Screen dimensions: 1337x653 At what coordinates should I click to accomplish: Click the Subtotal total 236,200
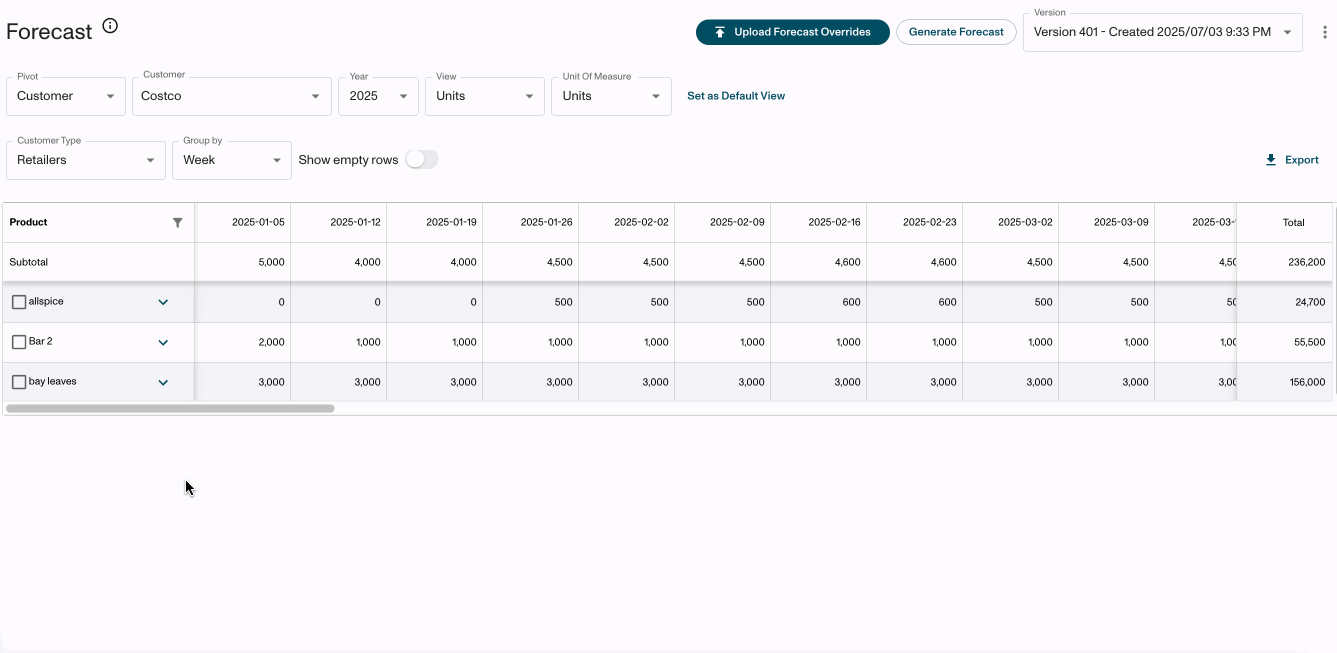(1307, 262)
